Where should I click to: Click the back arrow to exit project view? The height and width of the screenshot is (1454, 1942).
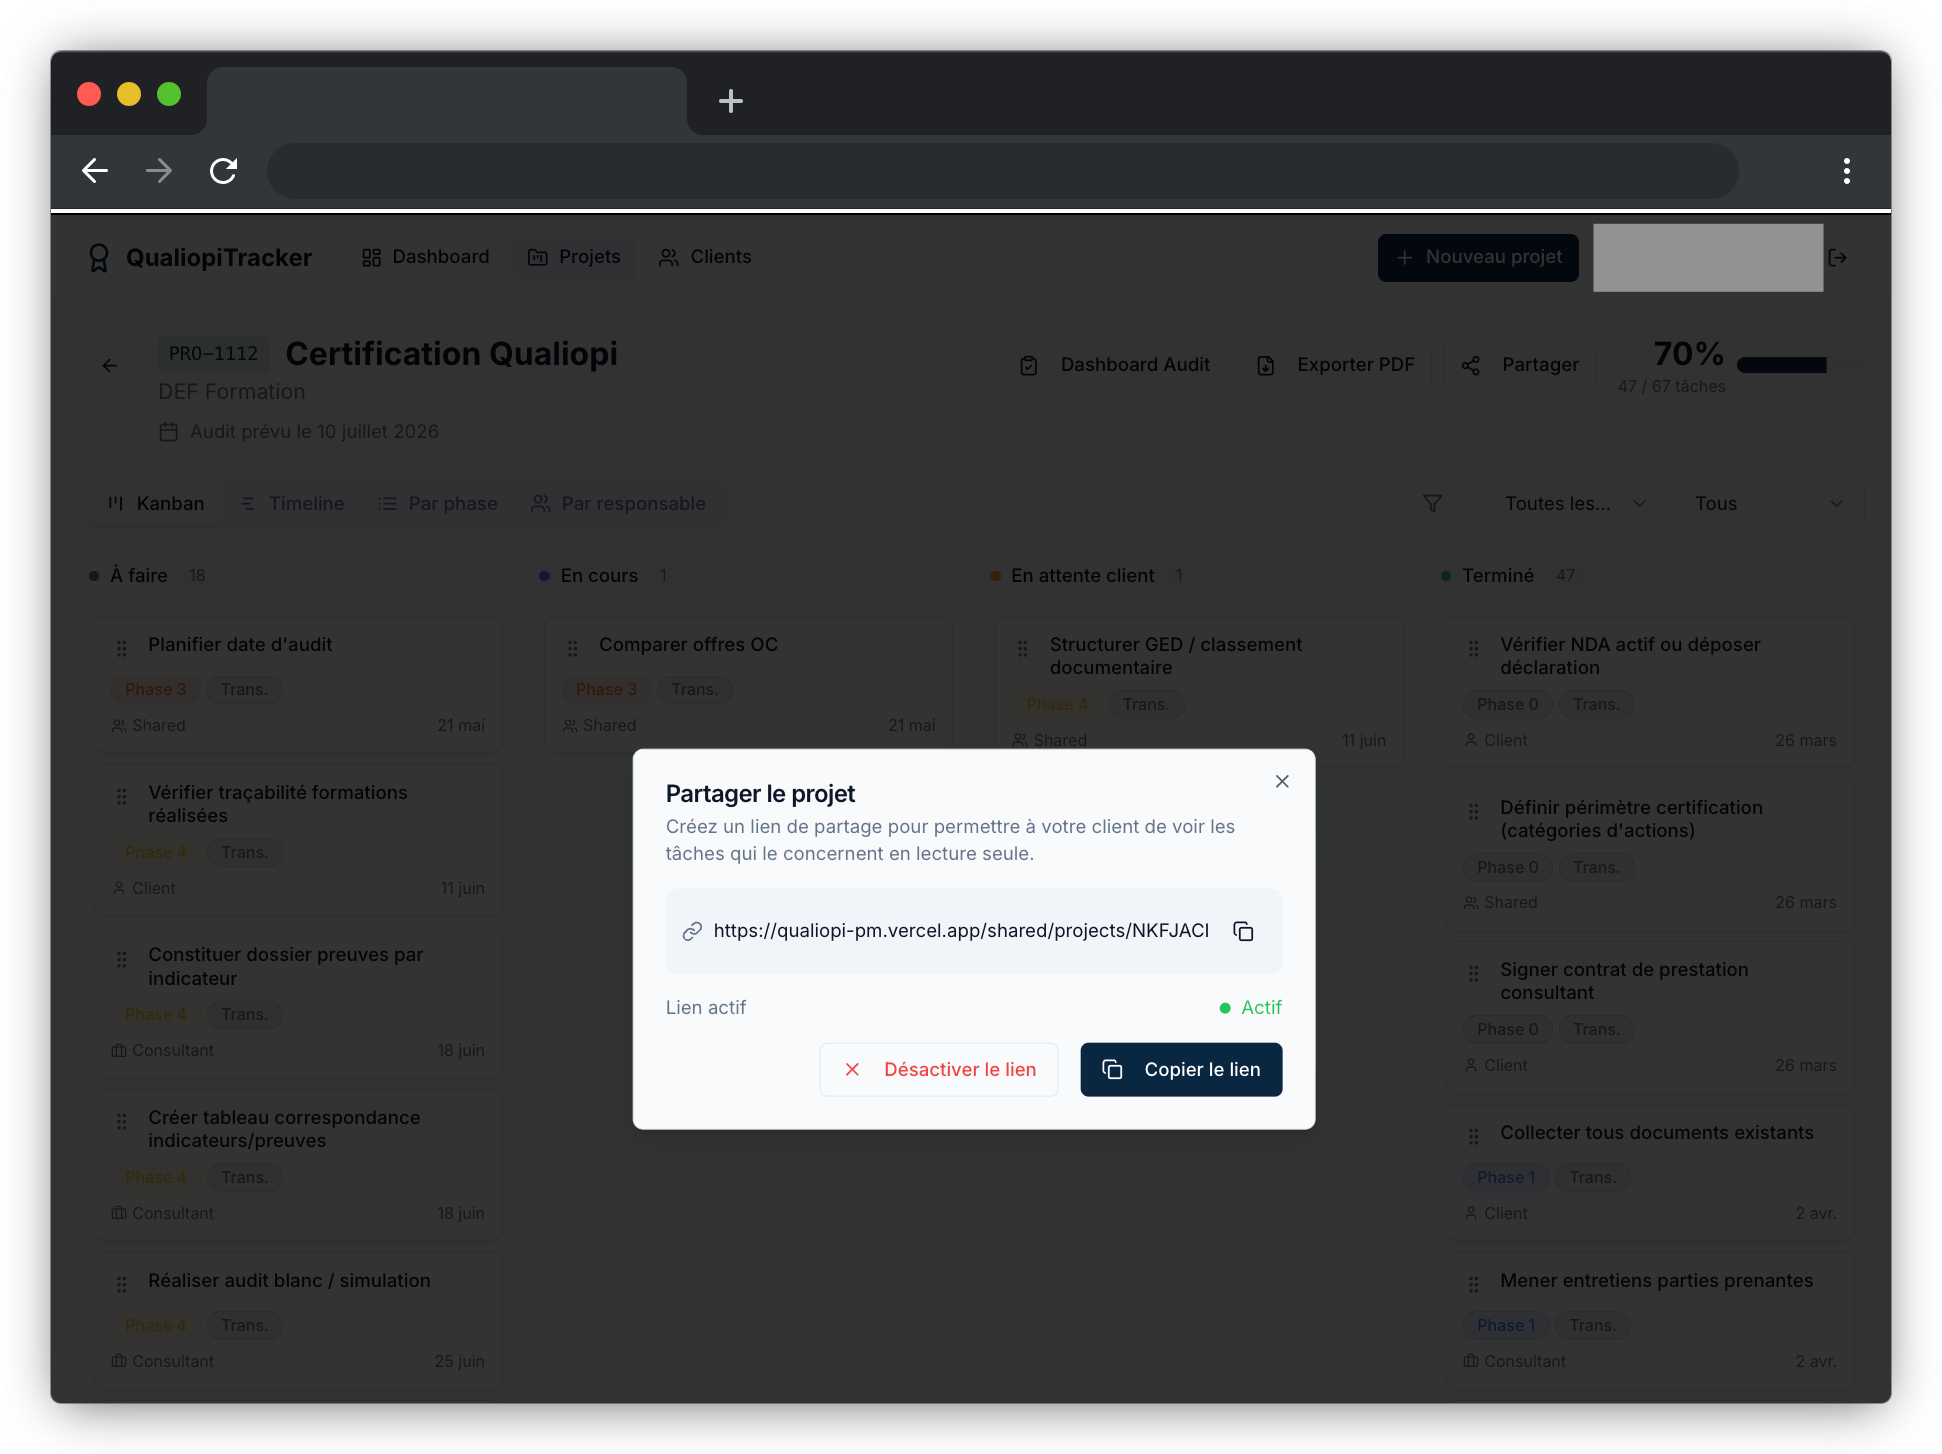click(x=109, y=365)
